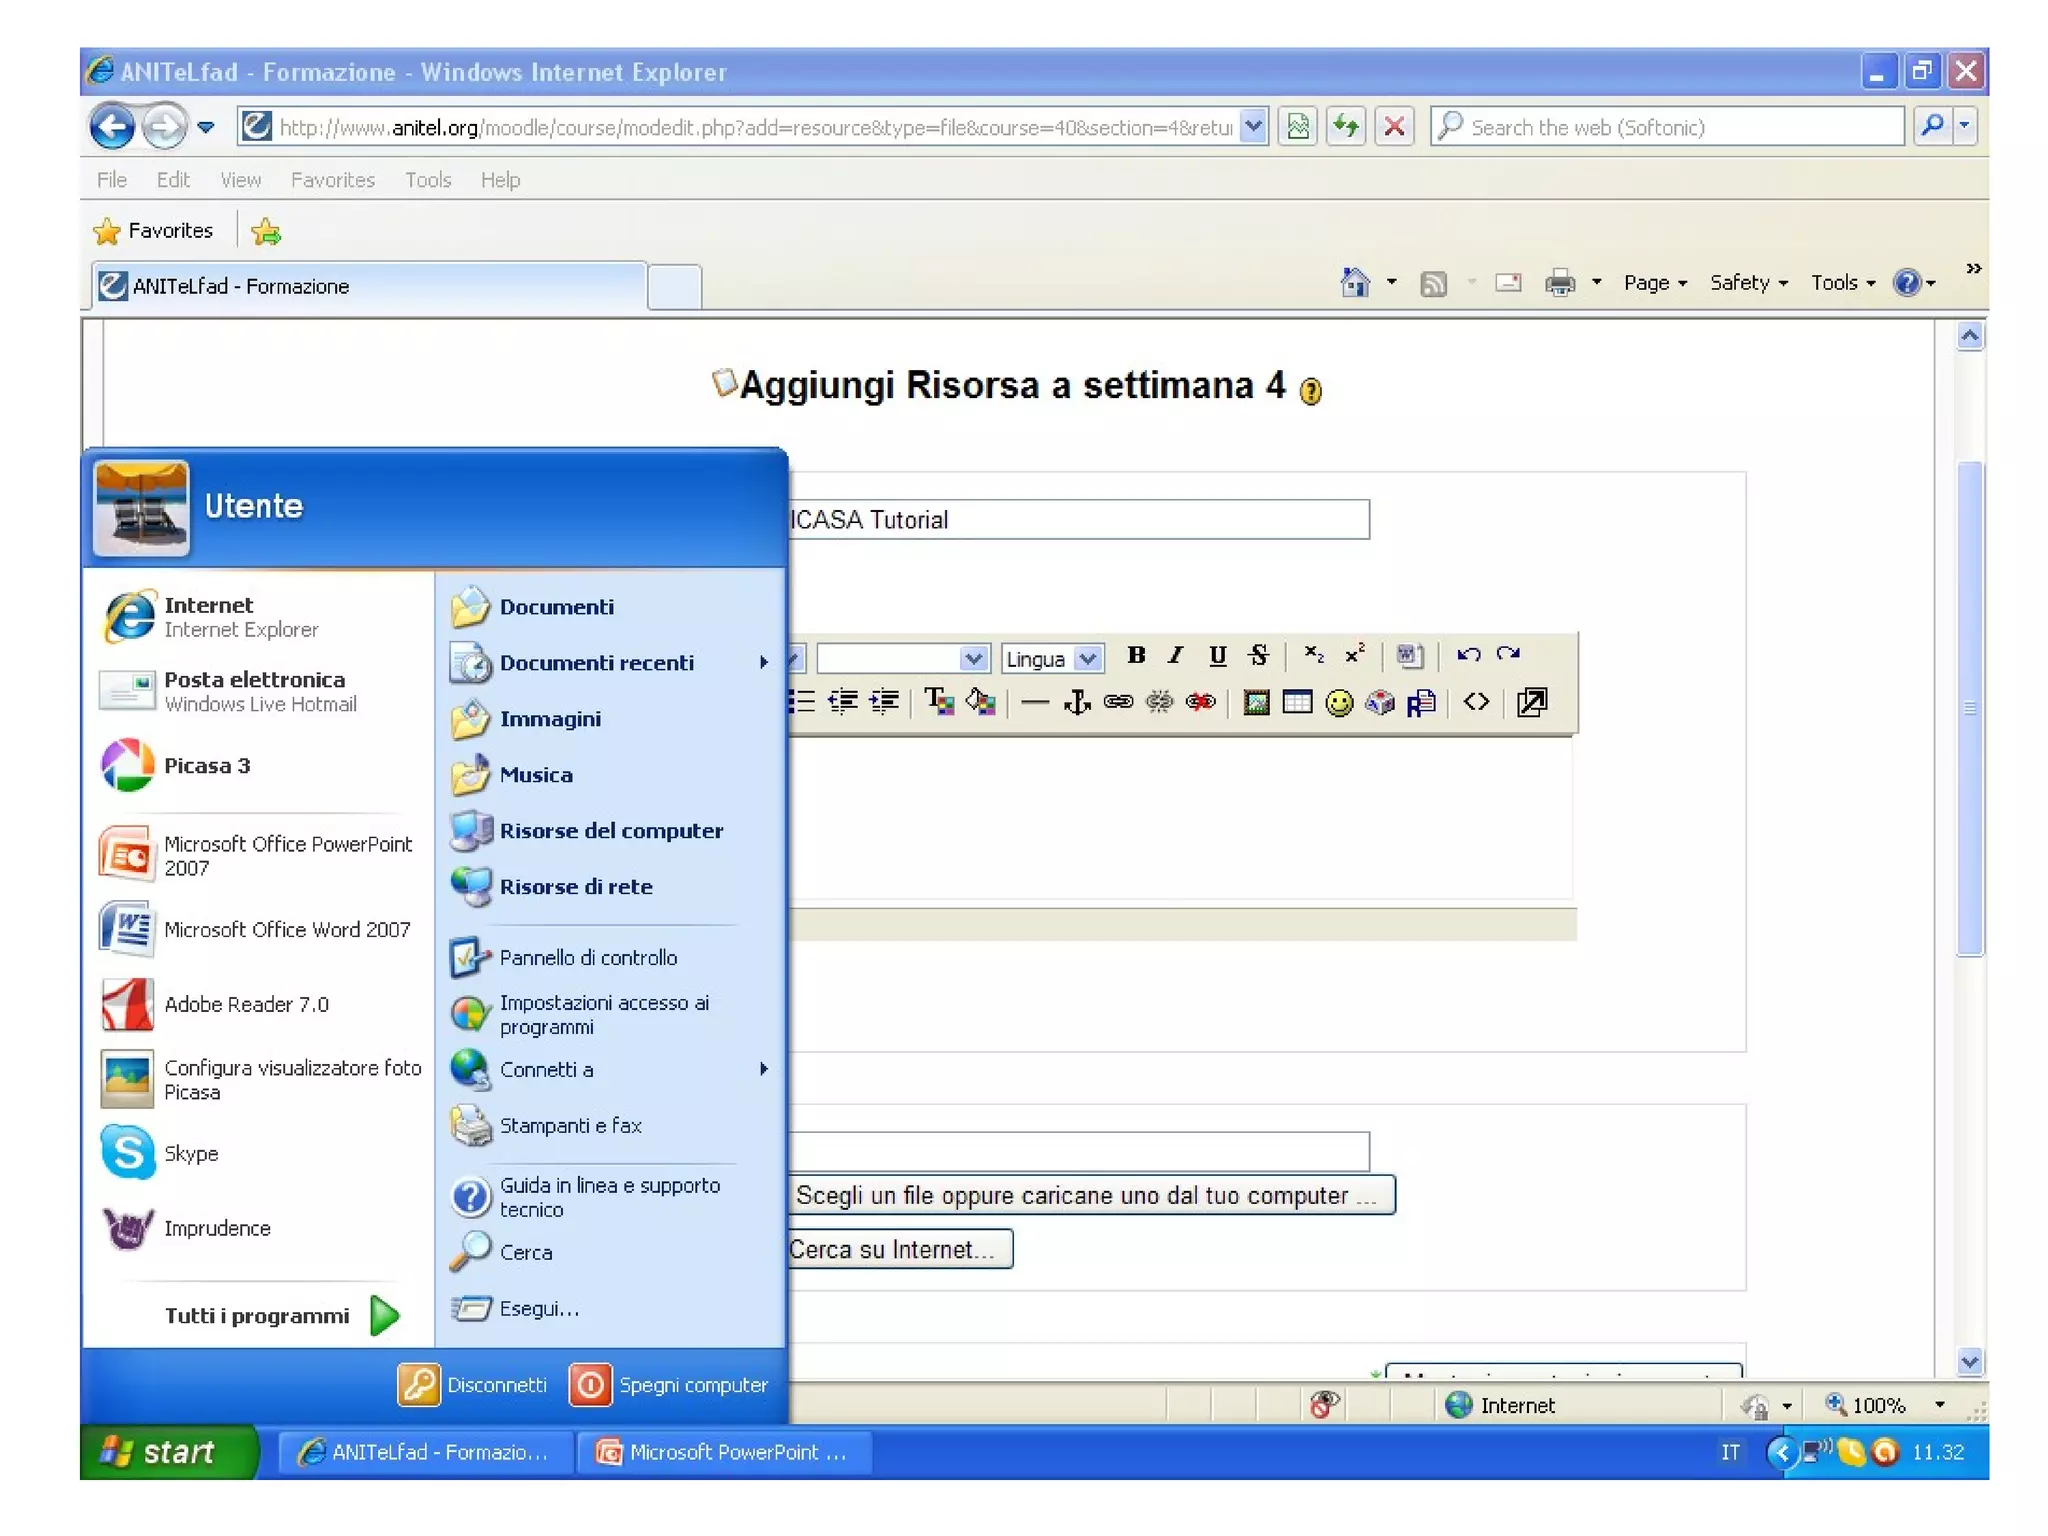Expand Documenti recenti submenu arrow
This screenshot has width=2048, height=1536.
click(x=763, y=662)
